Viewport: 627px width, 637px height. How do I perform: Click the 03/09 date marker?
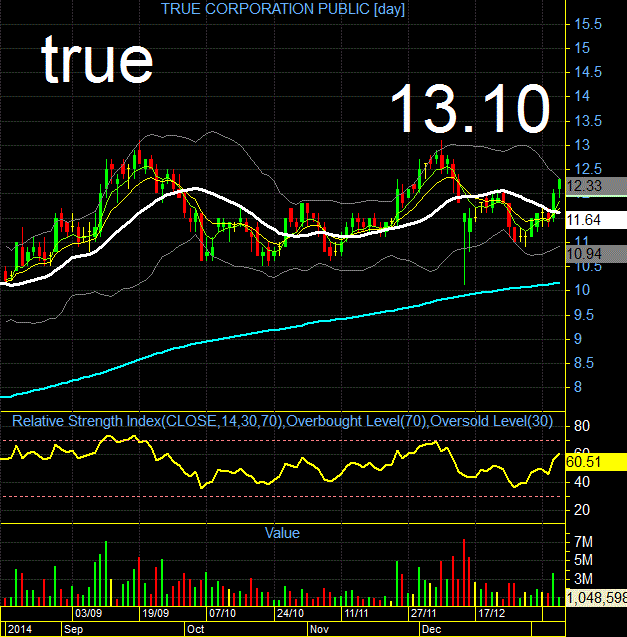tap(89, 613)
